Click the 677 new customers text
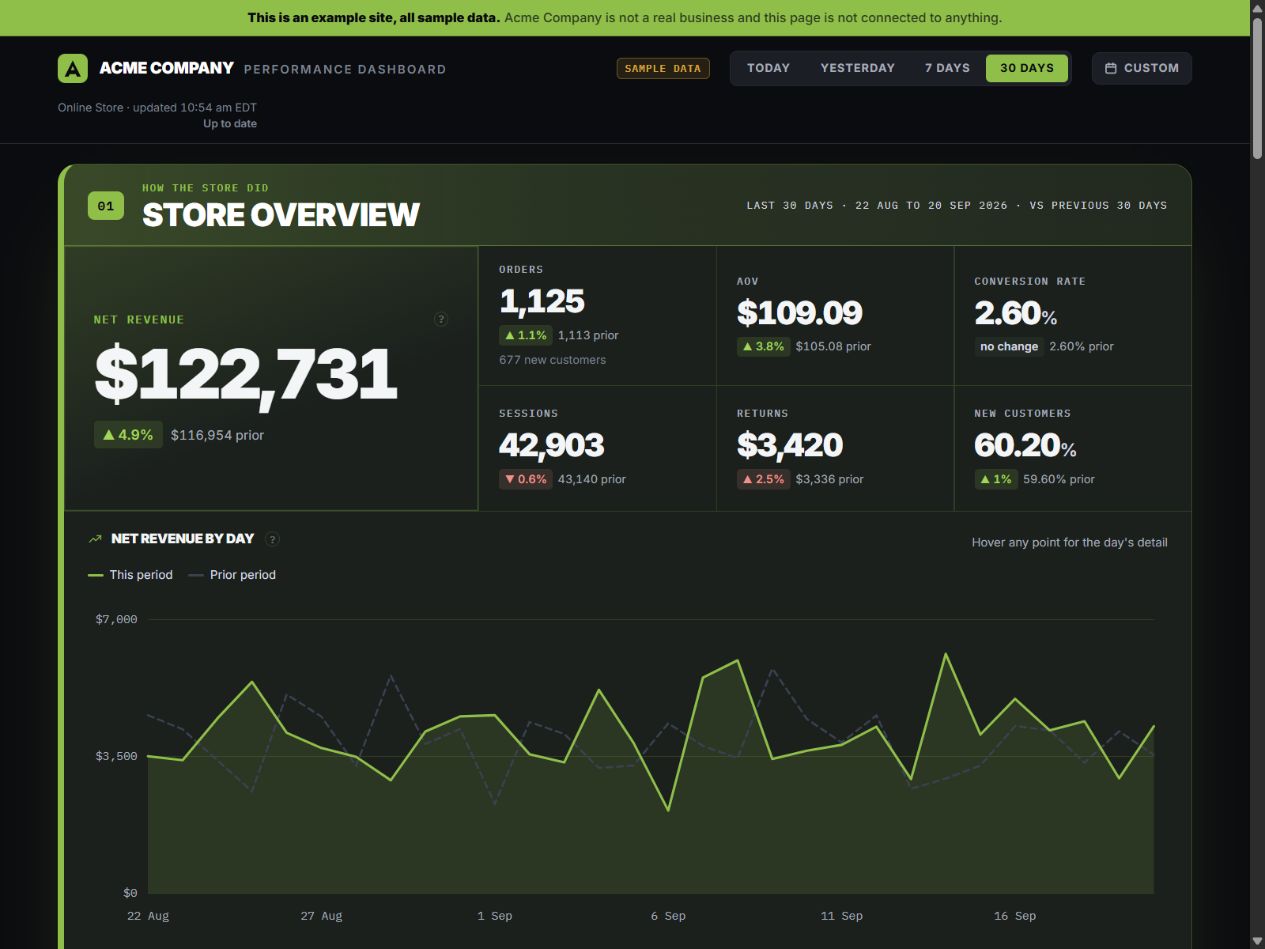This screenshot has width=1265, height=949. pyautogui.click(x=552, y=360)
